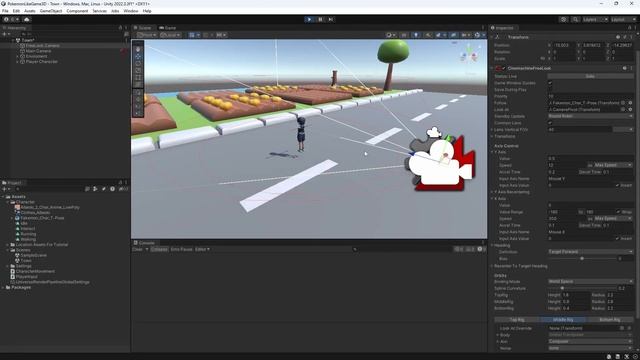
Task: Toggle Common Lens checkbox
Action: point(550,123)
